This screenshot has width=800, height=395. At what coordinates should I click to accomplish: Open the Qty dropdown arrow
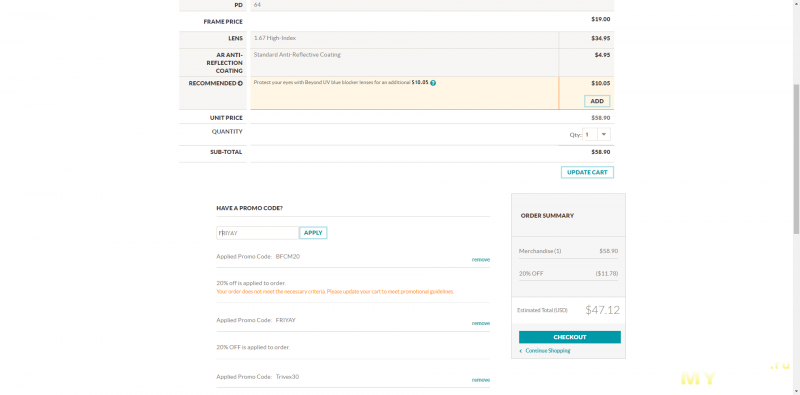pos(604,134)
